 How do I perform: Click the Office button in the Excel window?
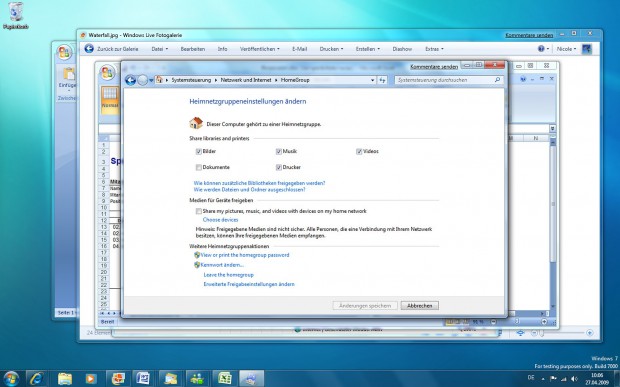[x=107, y=72]
